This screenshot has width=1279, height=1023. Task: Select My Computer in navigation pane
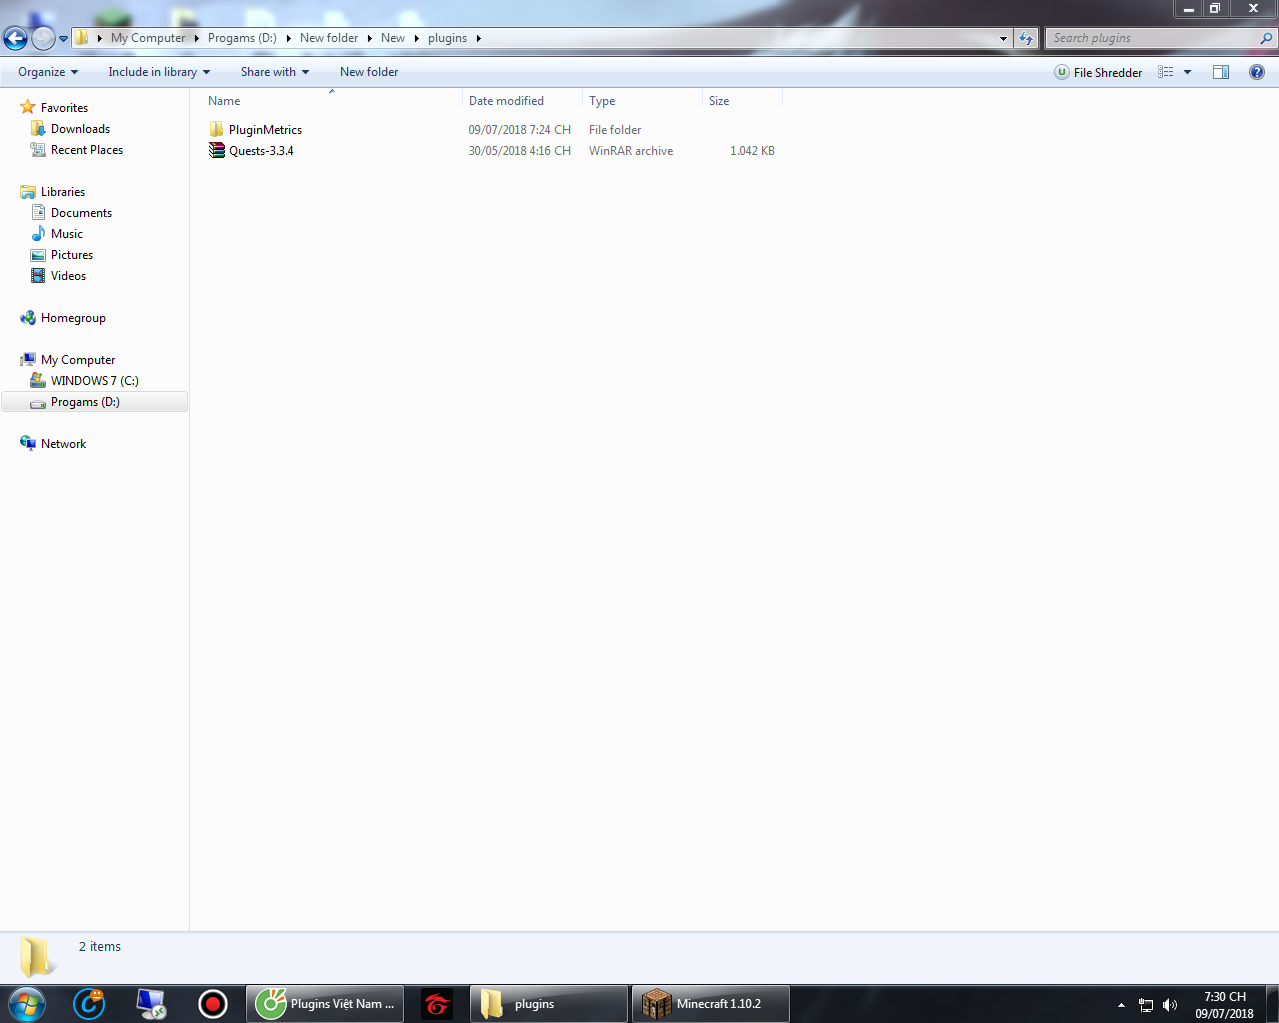click(78, 360)
